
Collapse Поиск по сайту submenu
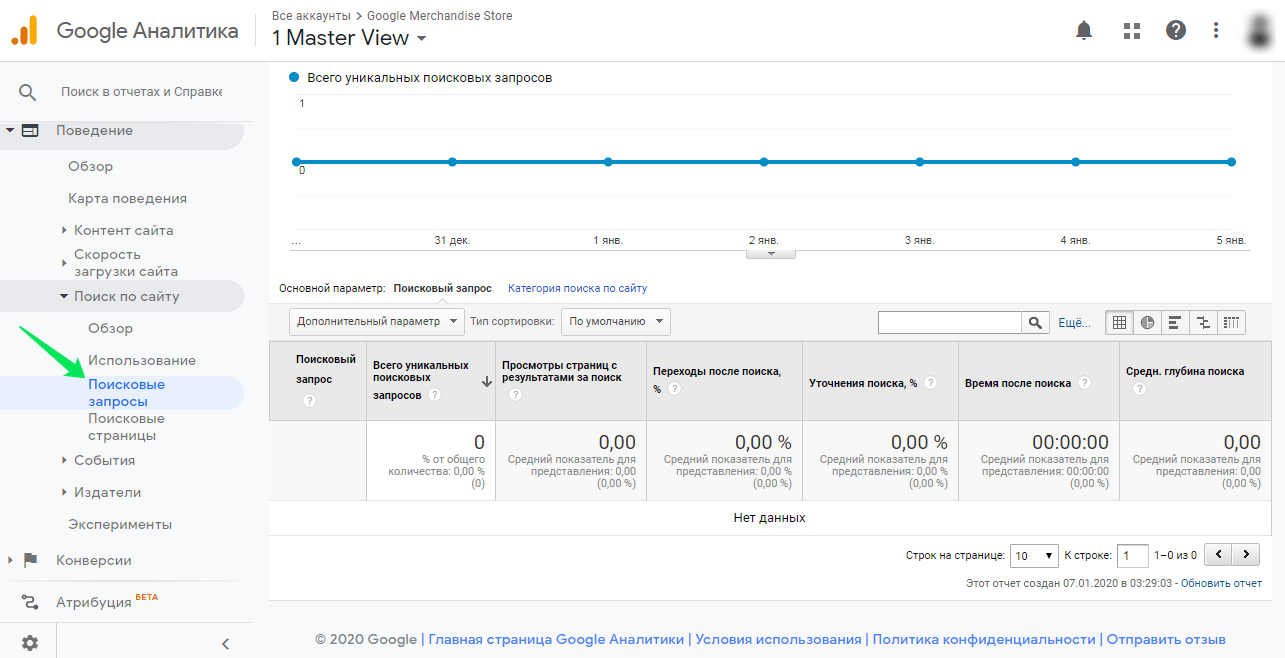coord(64,296)
